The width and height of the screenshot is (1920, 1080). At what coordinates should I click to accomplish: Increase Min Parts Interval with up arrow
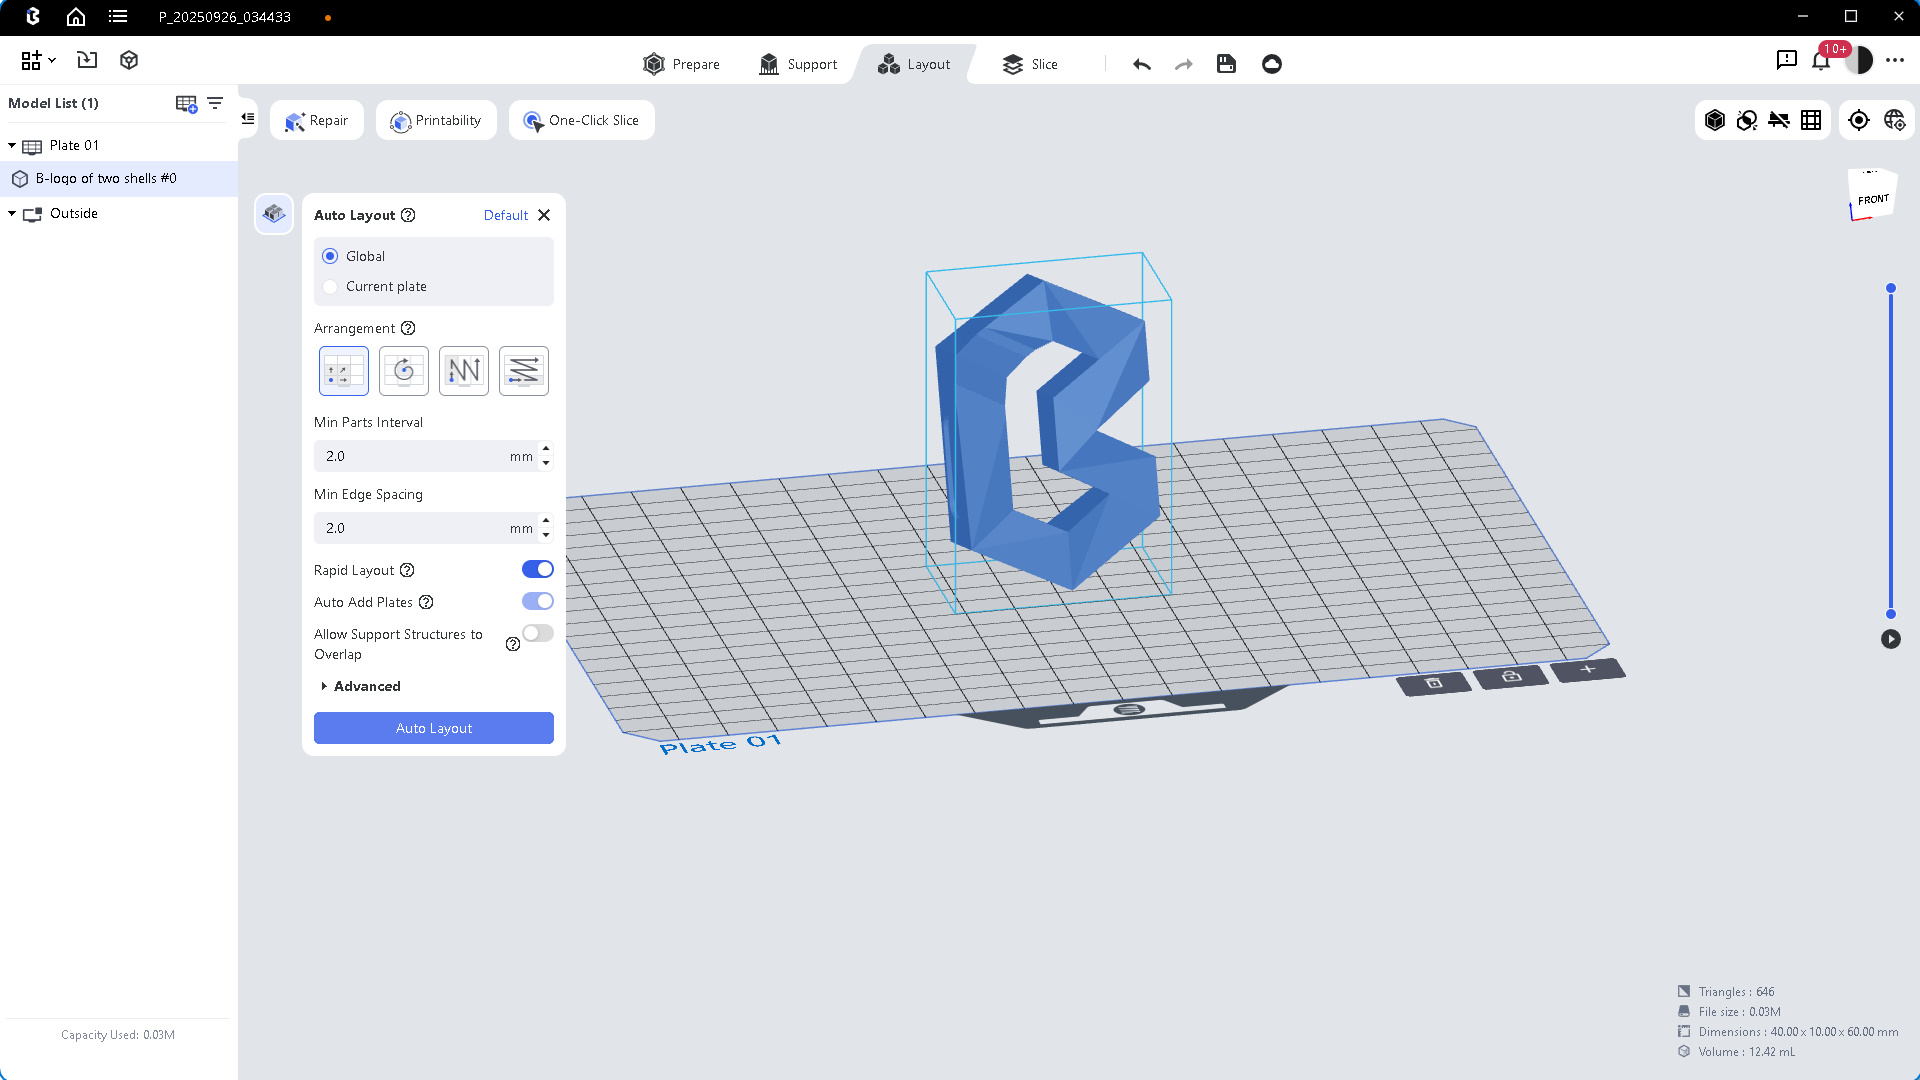[x=546, y=448]
